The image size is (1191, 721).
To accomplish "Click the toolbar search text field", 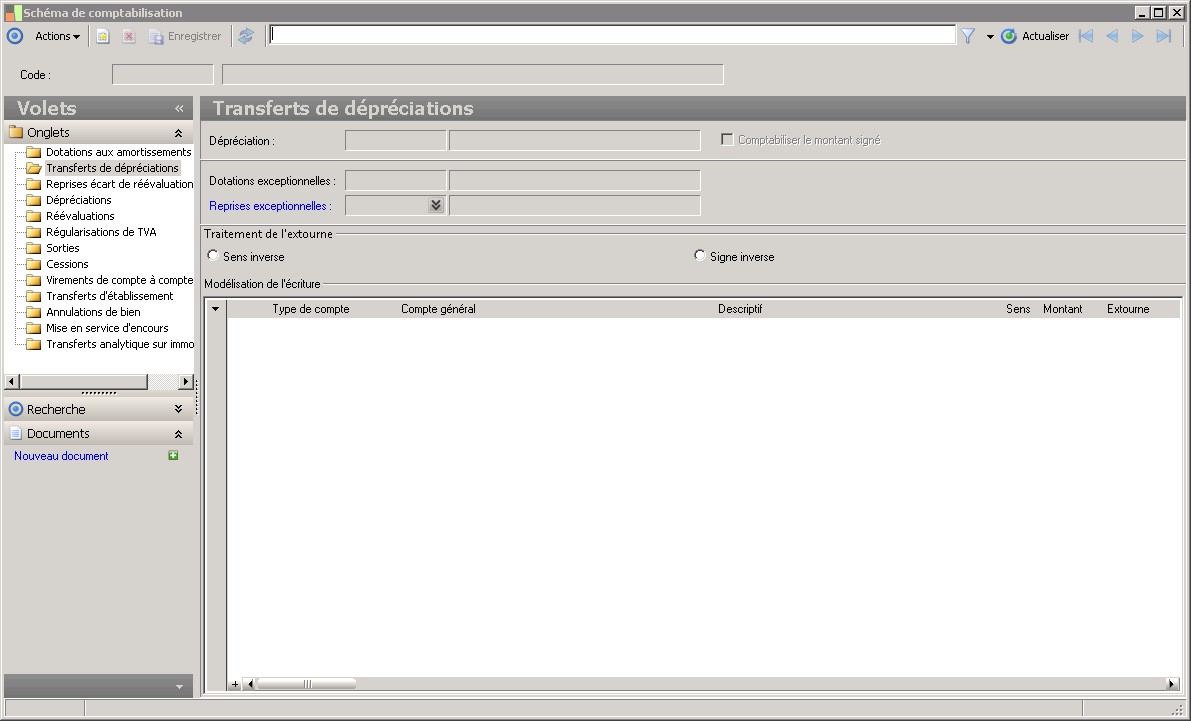I will click(x=612, y=35).
